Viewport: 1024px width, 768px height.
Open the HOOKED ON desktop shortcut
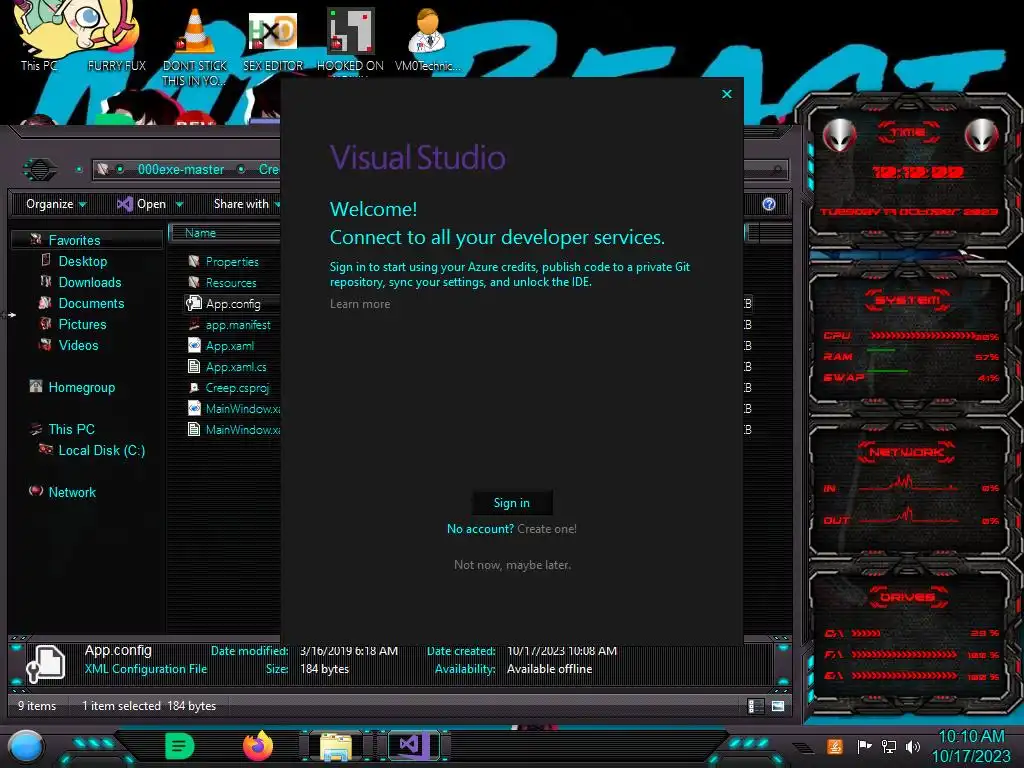pyautogui.click(x=350, y=40)
